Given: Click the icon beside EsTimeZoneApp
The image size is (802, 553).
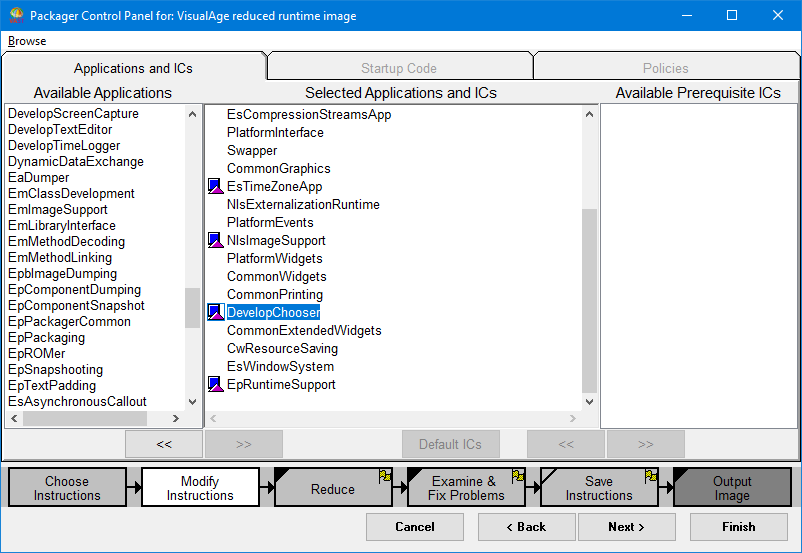Looking at the screenshot, I should (x=214, y=187).
